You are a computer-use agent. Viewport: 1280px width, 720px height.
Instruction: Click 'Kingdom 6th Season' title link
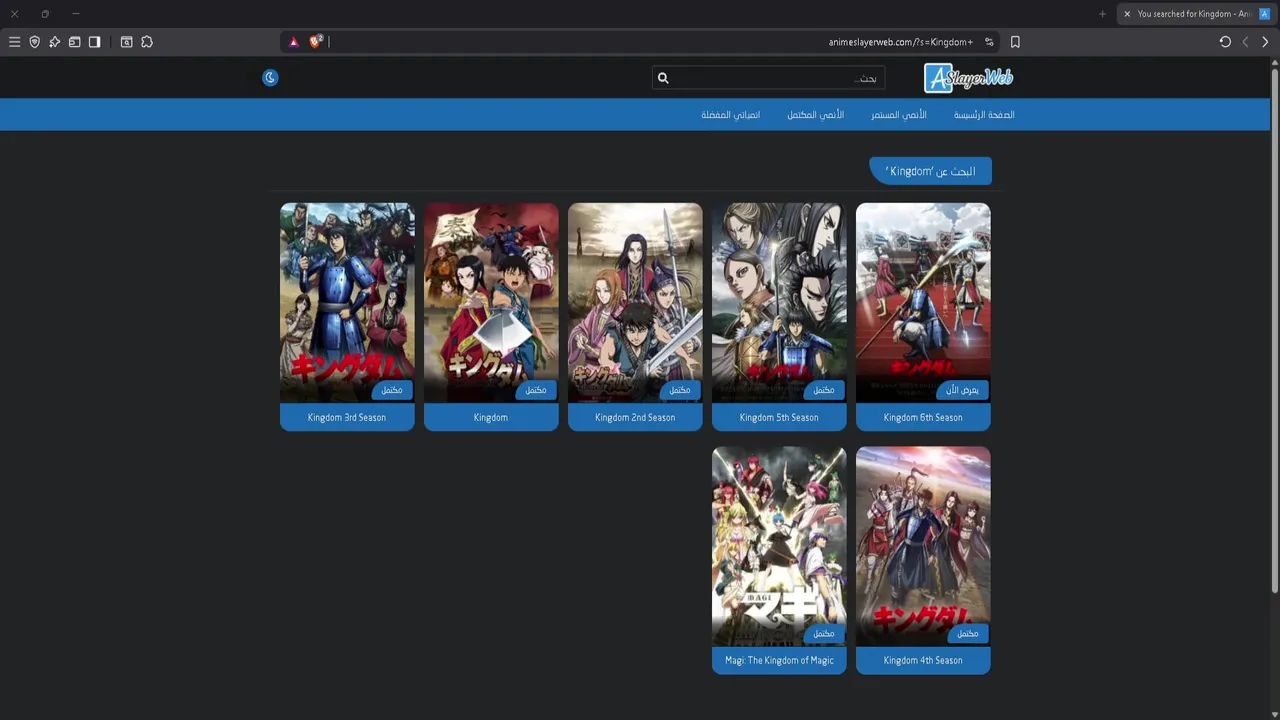(x=923, y=418)
